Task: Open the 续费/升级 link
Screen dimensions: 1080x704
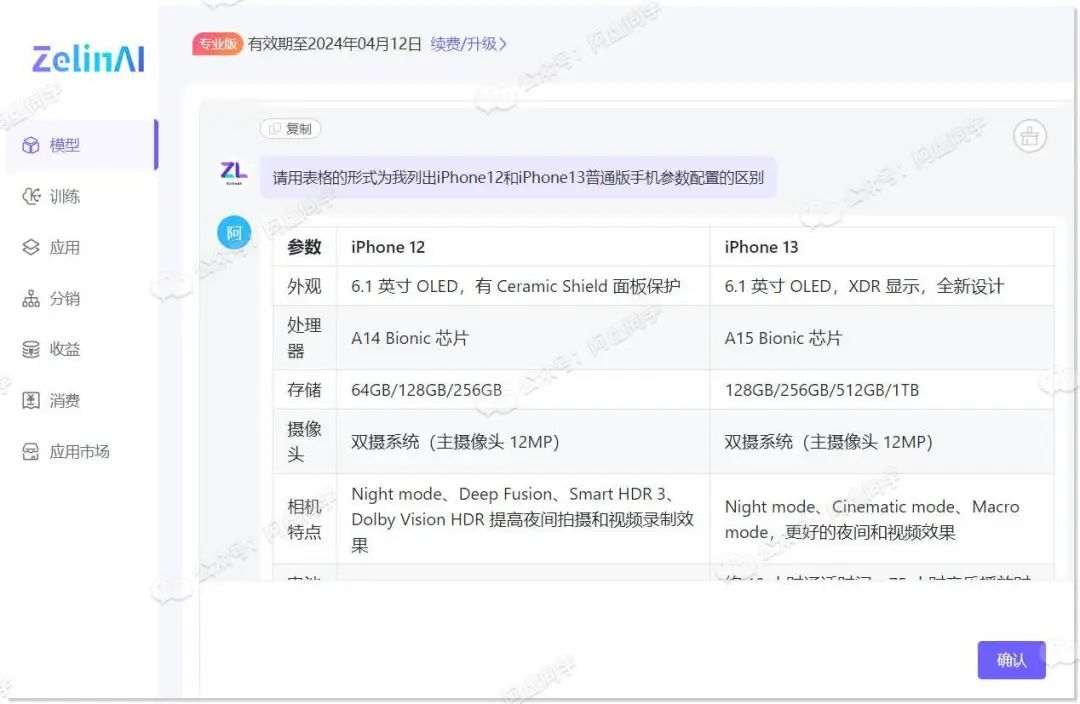Action: tap(469, 44)
